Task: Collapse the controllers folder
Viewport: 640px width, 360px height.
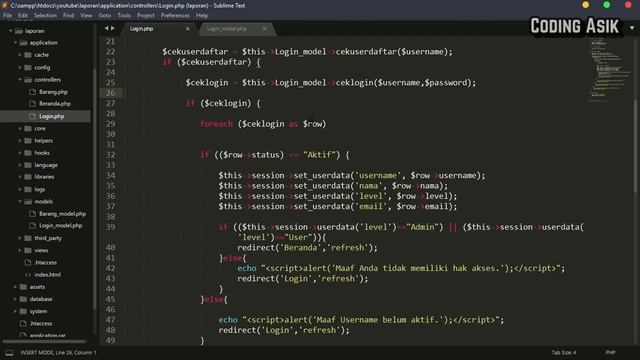Action: click(x=20, y=80)
